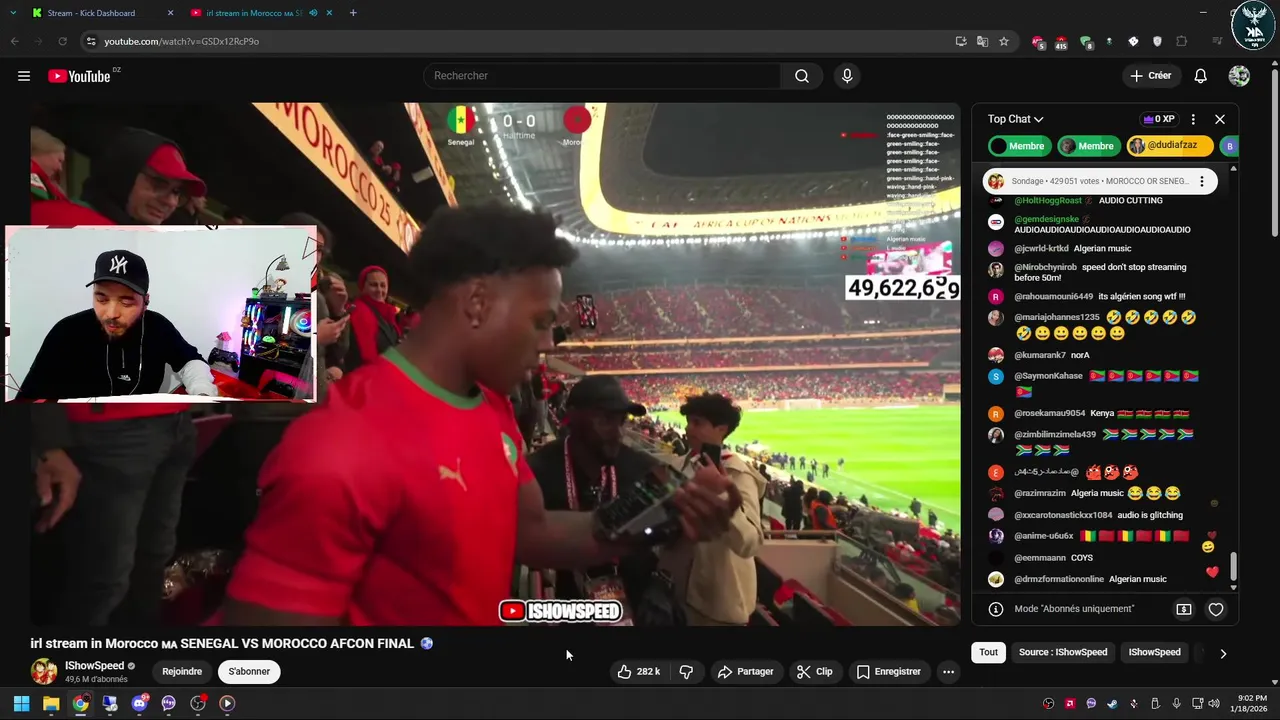Click the Chrome icon on the taskbar
This screenshot has height=720, width=1280.
coord(80,704)
